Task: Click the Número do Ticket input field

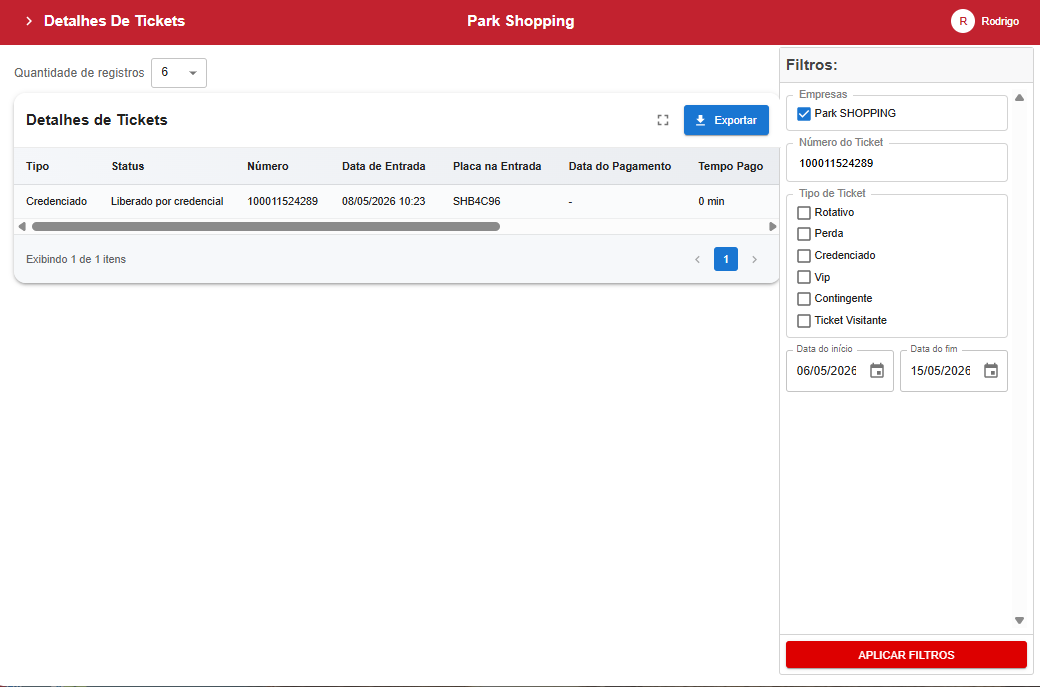Action: point(897,163)
